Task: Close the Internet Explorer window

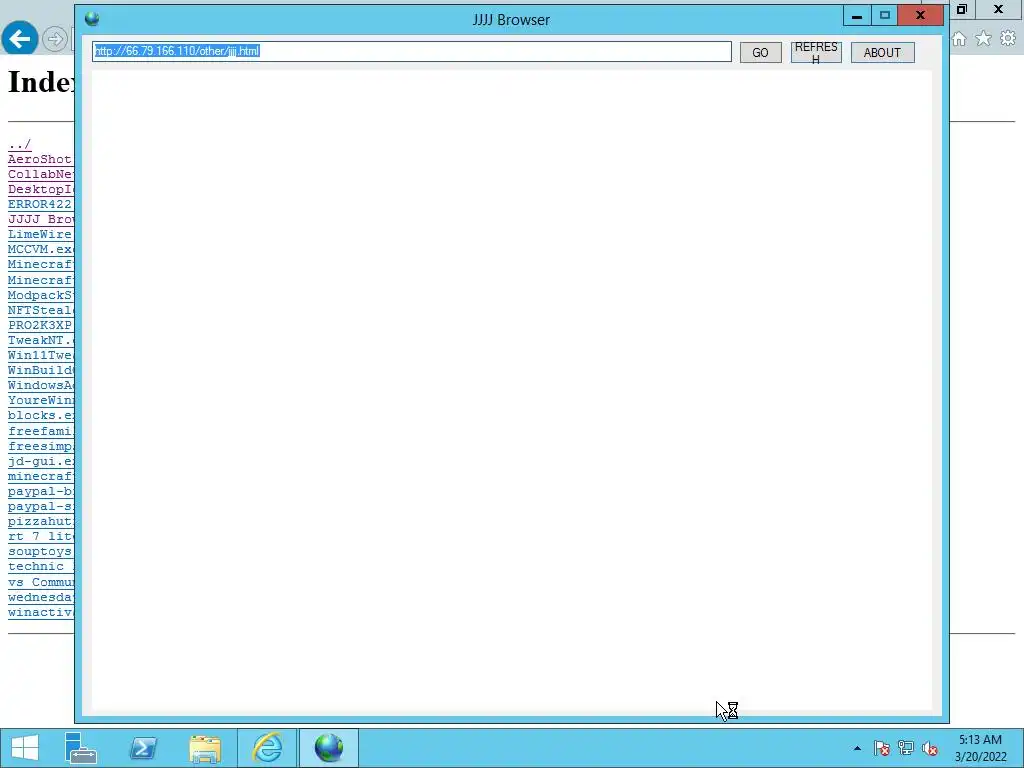Action: pos(999,9)
